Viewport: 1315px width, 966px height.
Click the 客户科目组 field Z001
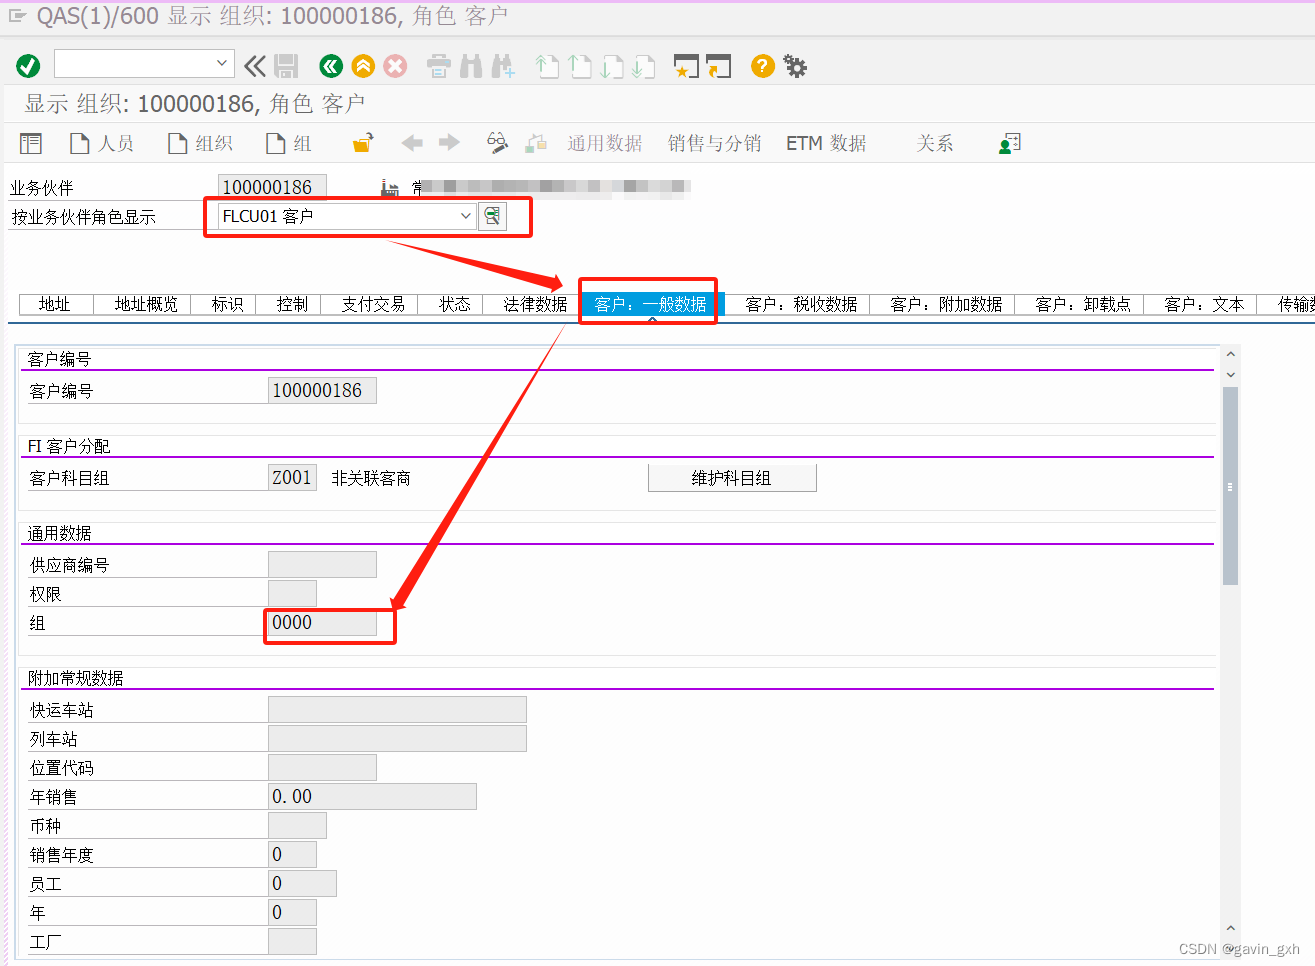[x=292, y=477]
